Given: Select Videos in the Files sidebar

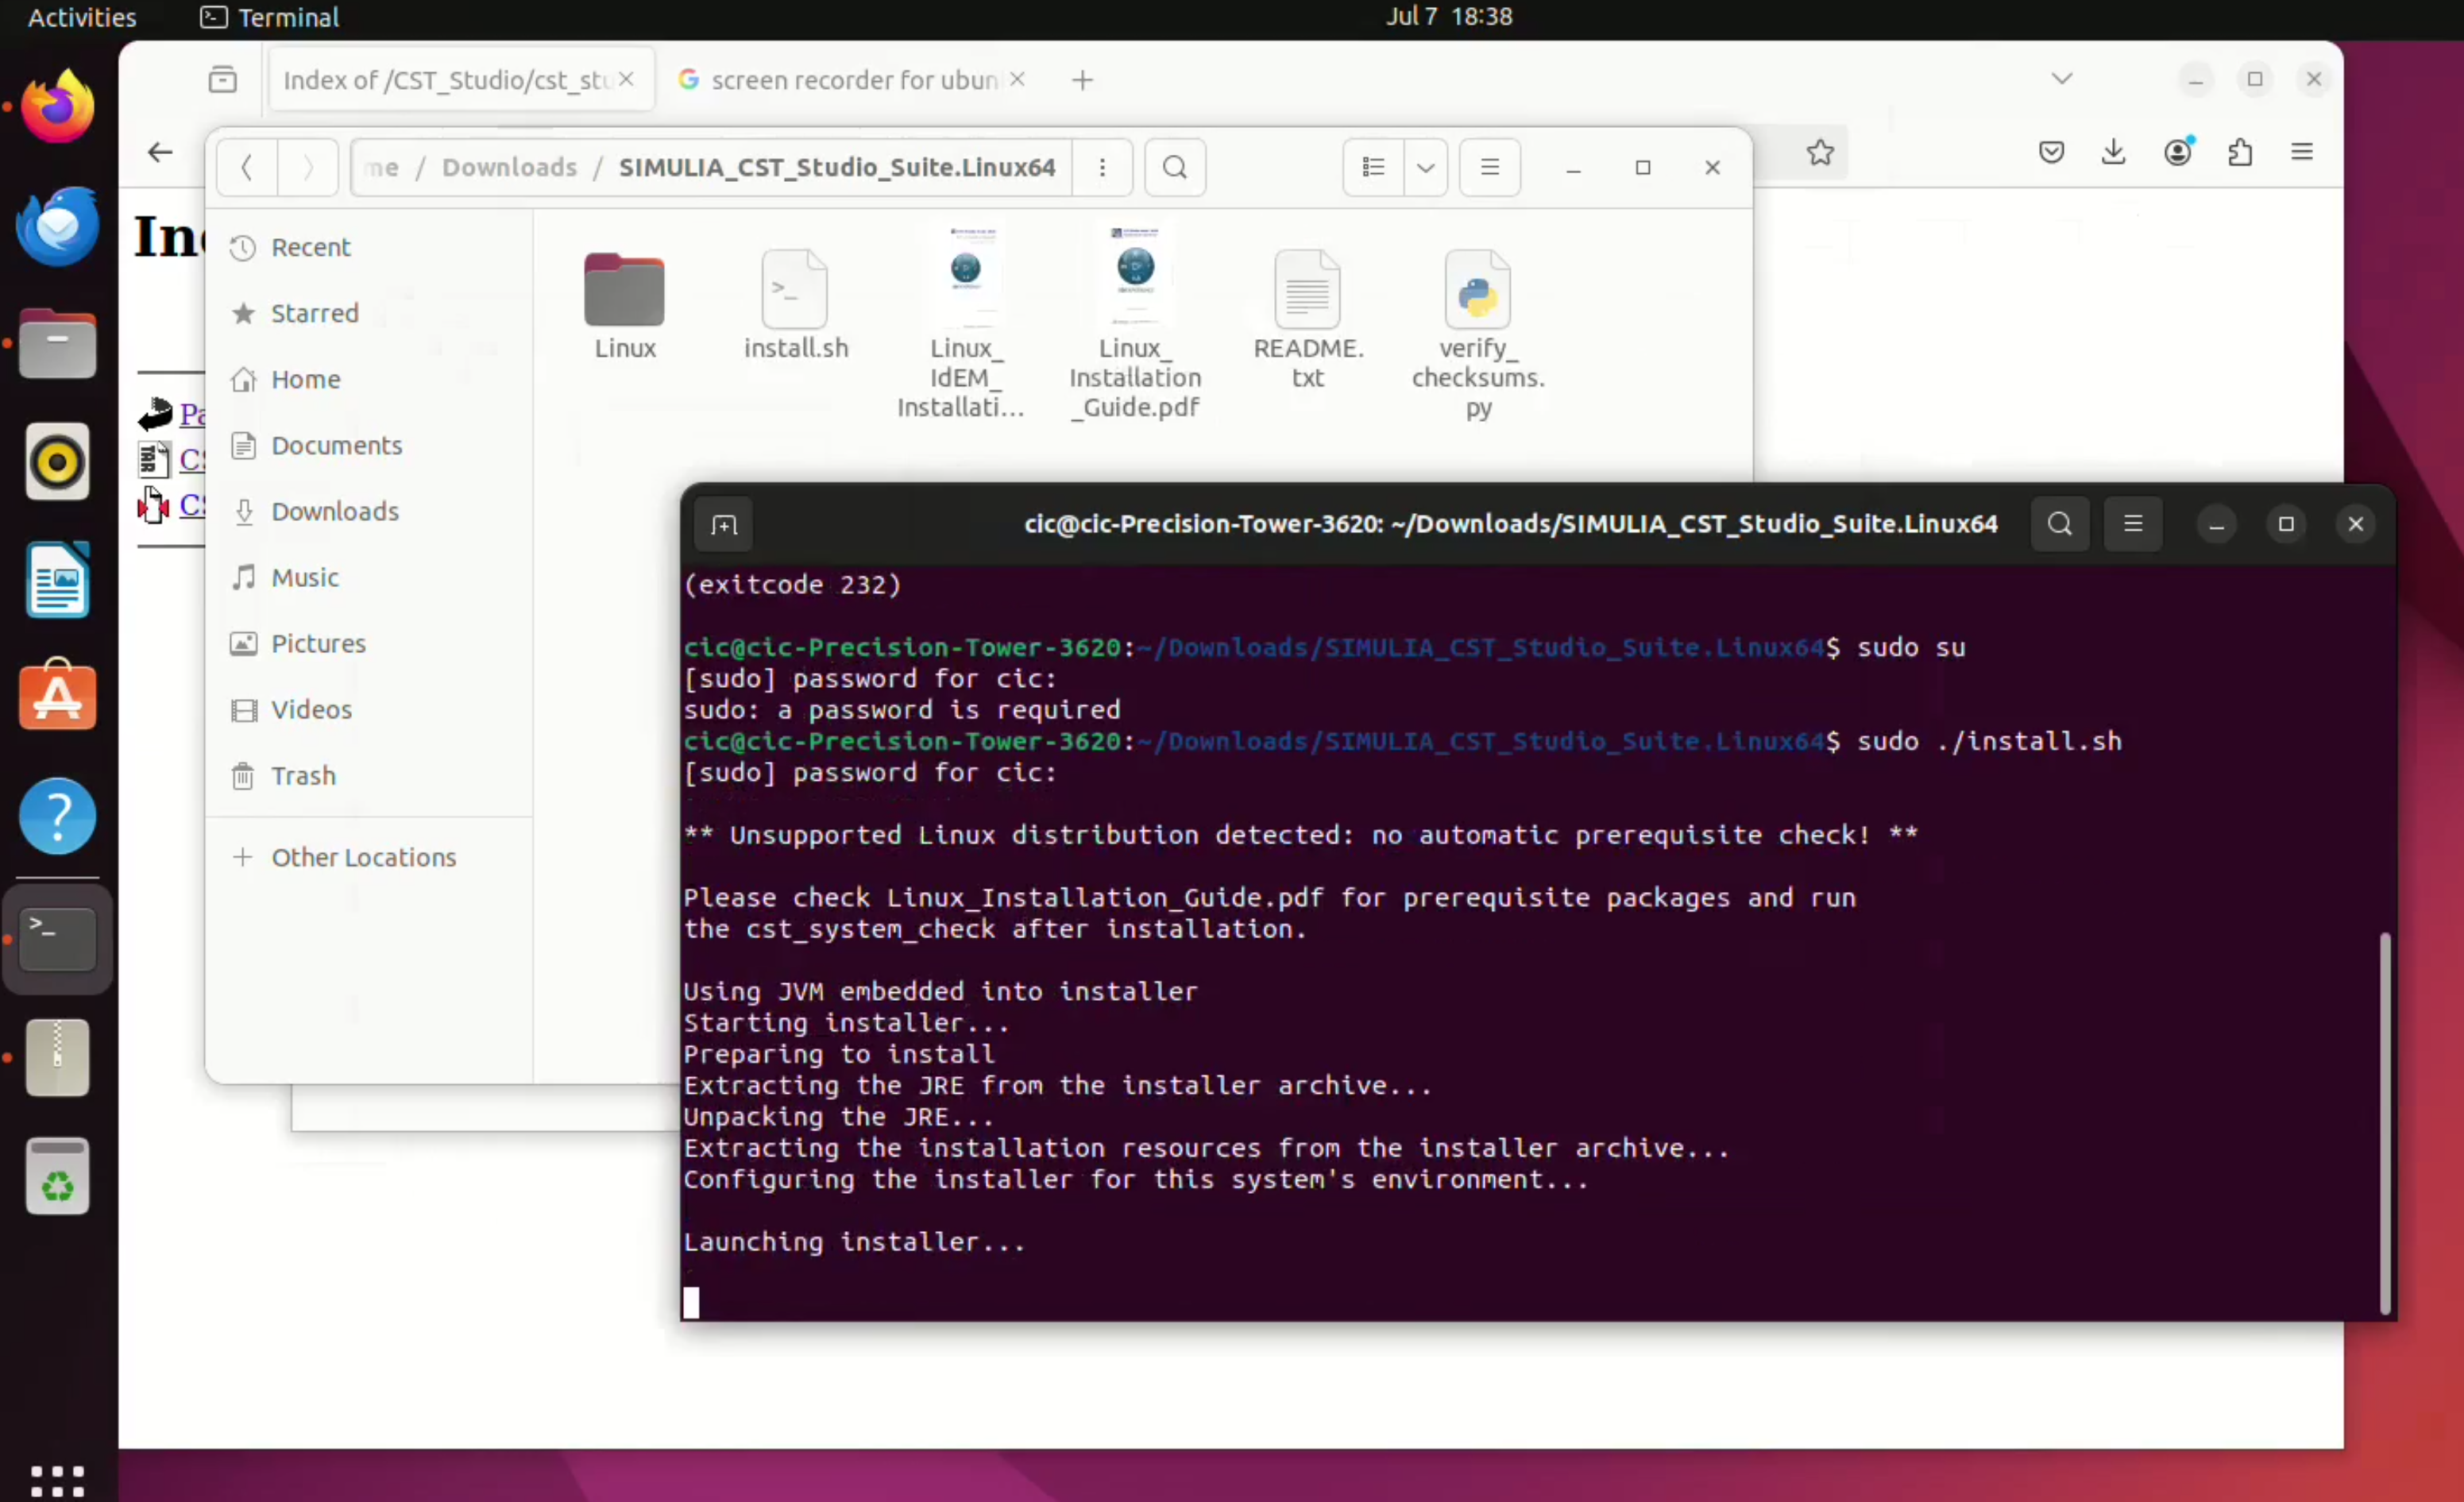Looking at the screenshot, I should (x=369, y=709).
